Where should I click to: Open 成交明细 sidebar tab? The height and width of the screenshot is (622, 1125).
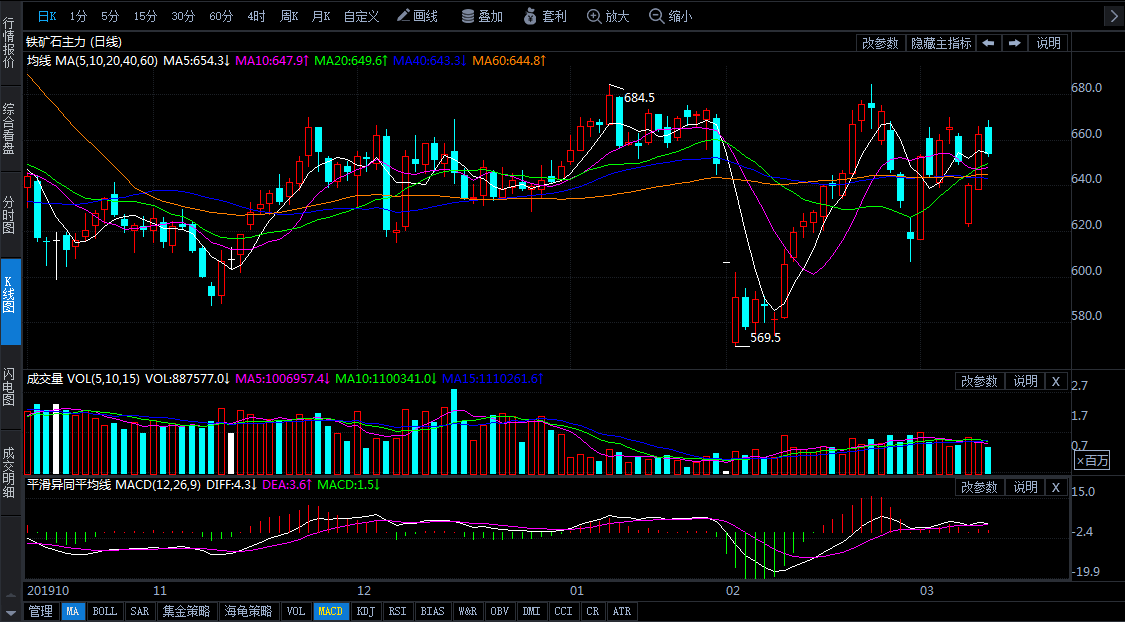10,473
